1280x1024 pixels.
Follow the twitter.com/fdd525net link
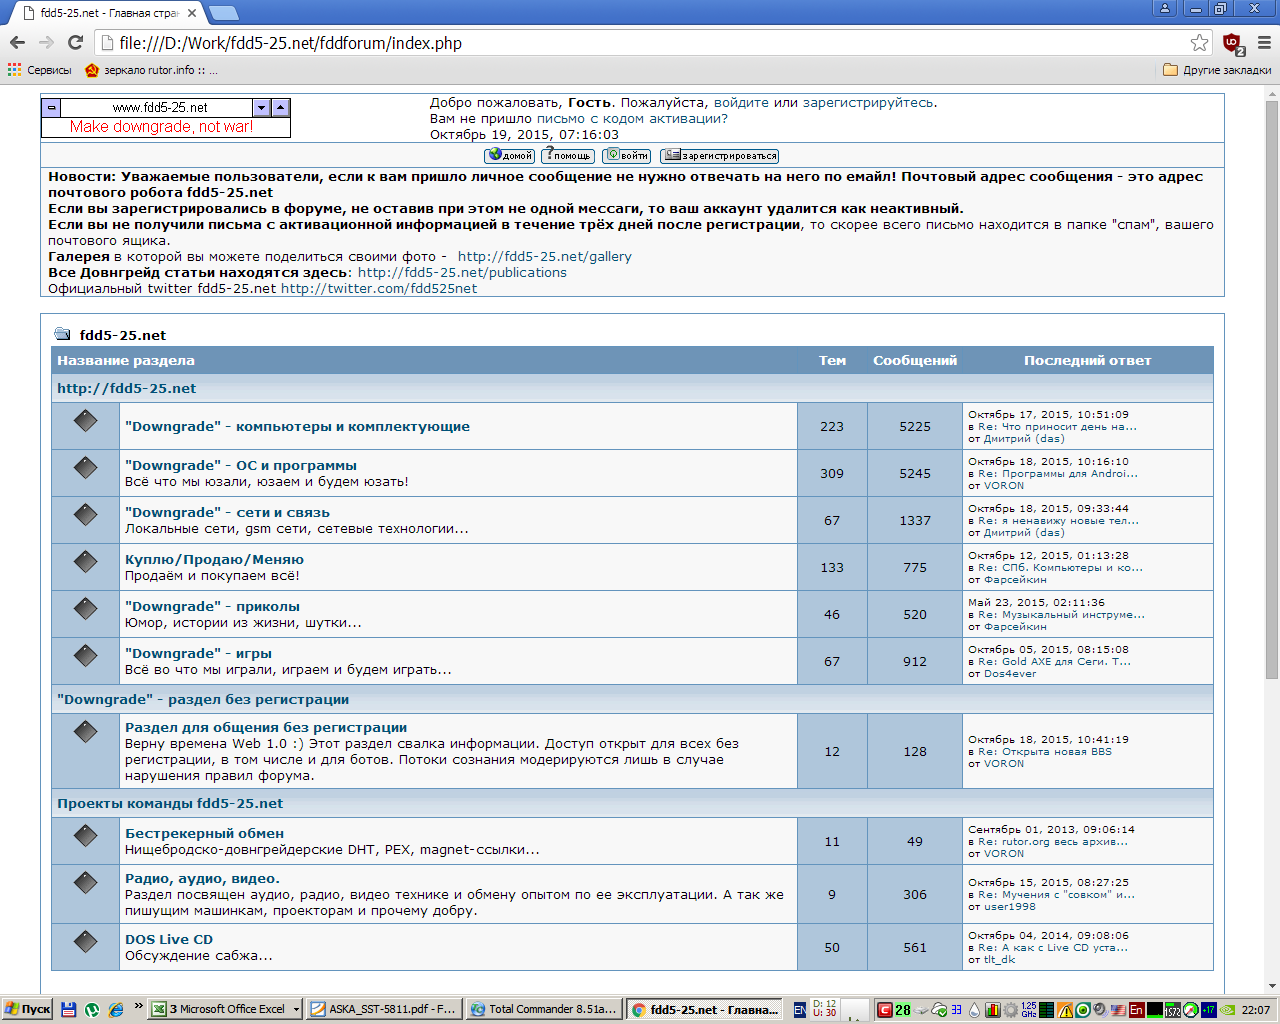[379, 288]
